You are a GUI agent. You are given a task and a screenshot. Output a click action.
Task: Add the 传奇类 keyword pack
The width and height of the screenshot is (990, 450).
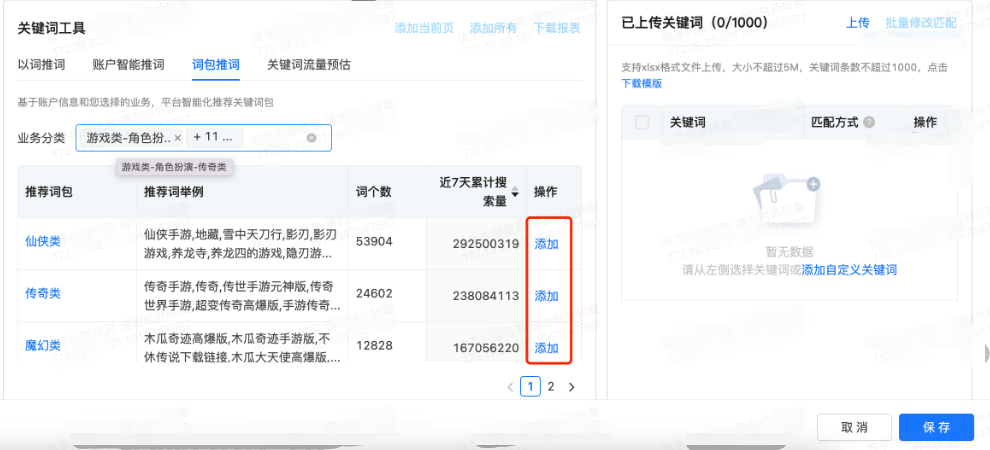point(546,296)
